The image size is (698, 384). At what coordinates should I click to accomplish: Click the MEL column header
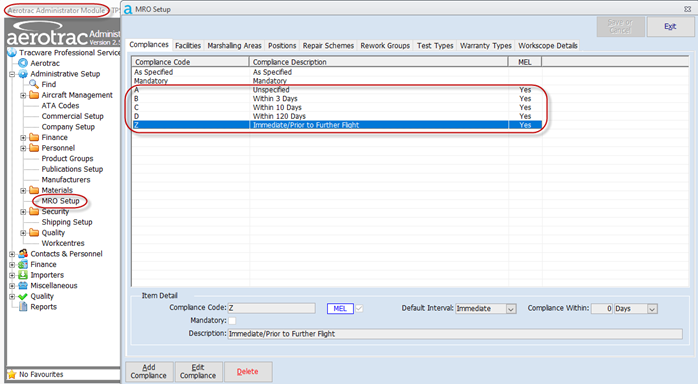tap(525, 62)
